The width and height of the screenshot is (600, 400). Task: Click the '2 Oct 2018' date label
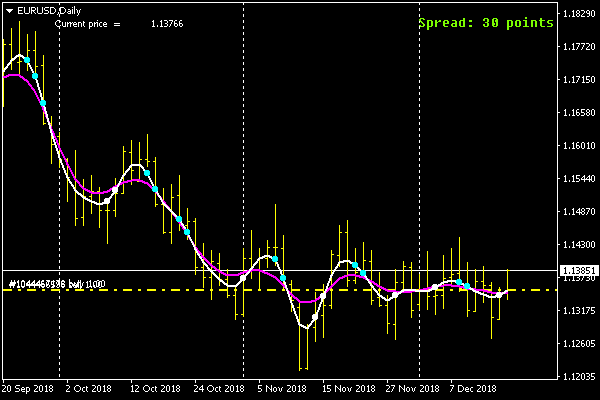coord(88,389)
